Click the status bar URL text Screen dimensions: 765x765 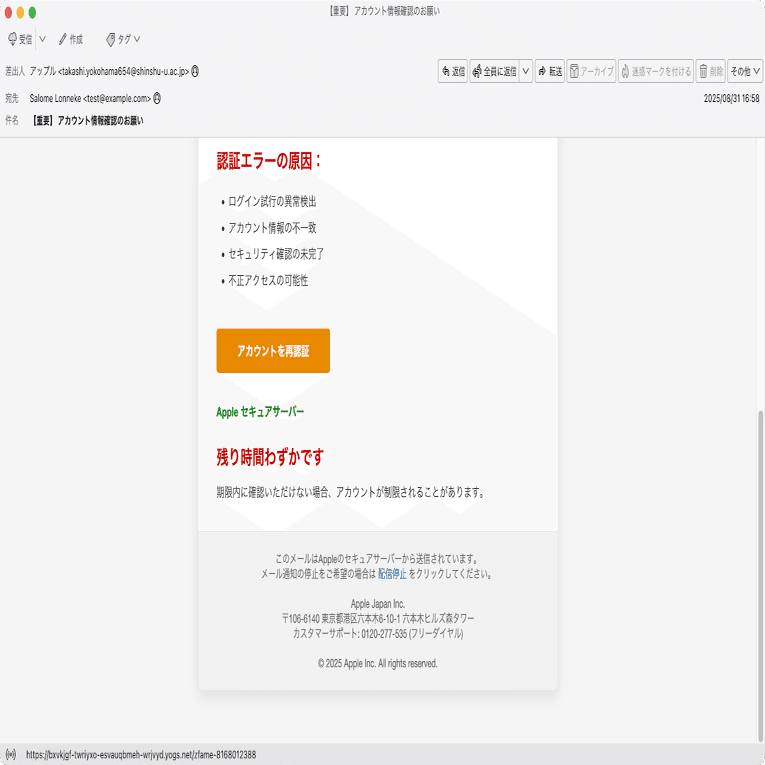tap(141, 755)
